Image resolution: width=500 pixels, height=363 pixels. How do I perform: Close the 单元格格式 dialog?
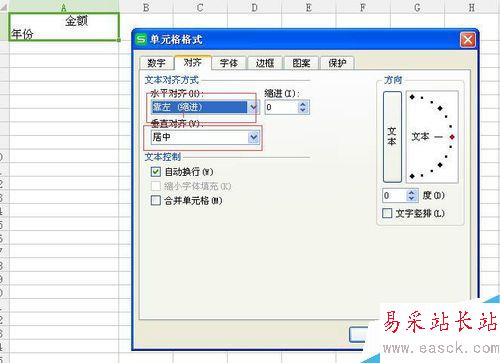[x=467, y=40]
